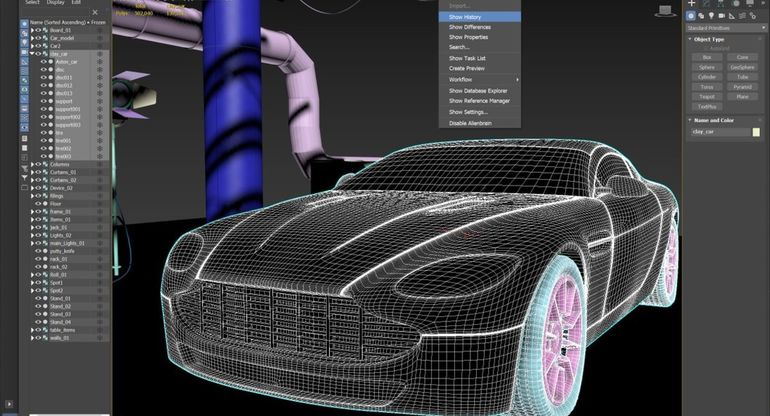Screen dimensions: 770x416
Task: Open the object color swatch beside clay_car
Action: pos(756,131)
